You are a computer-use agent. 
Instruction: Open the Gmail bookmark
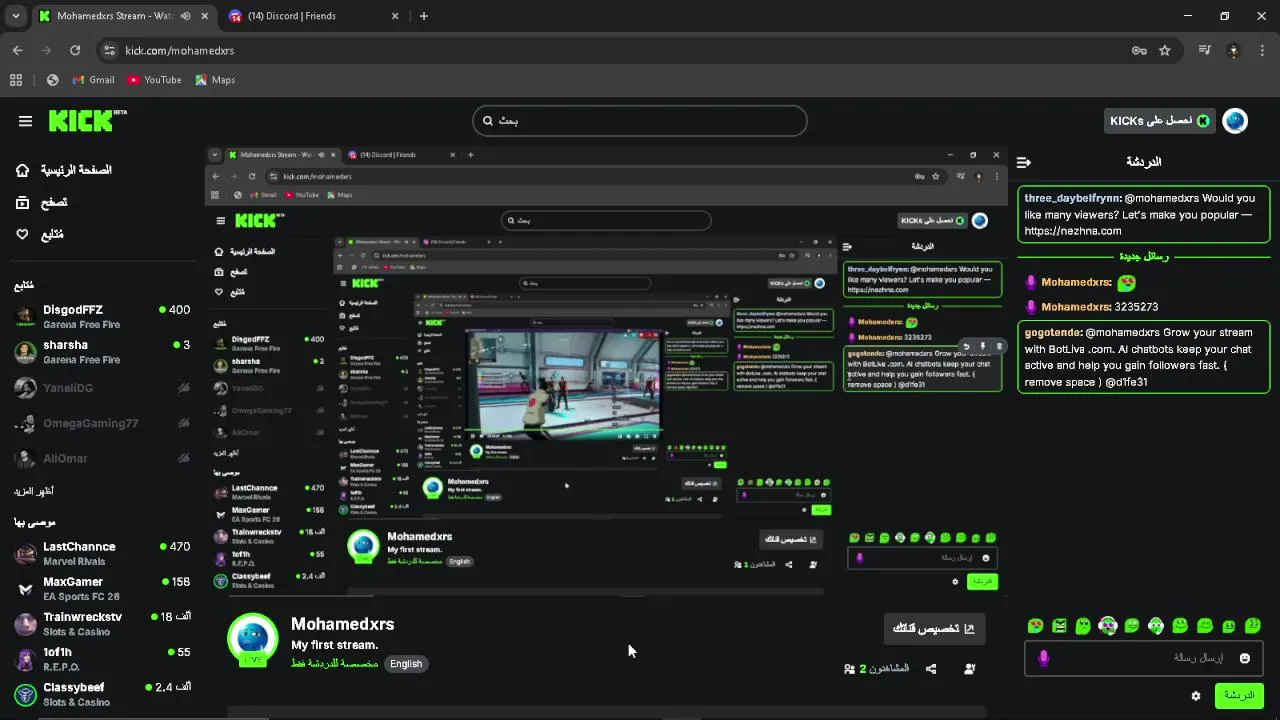(94, 80)
